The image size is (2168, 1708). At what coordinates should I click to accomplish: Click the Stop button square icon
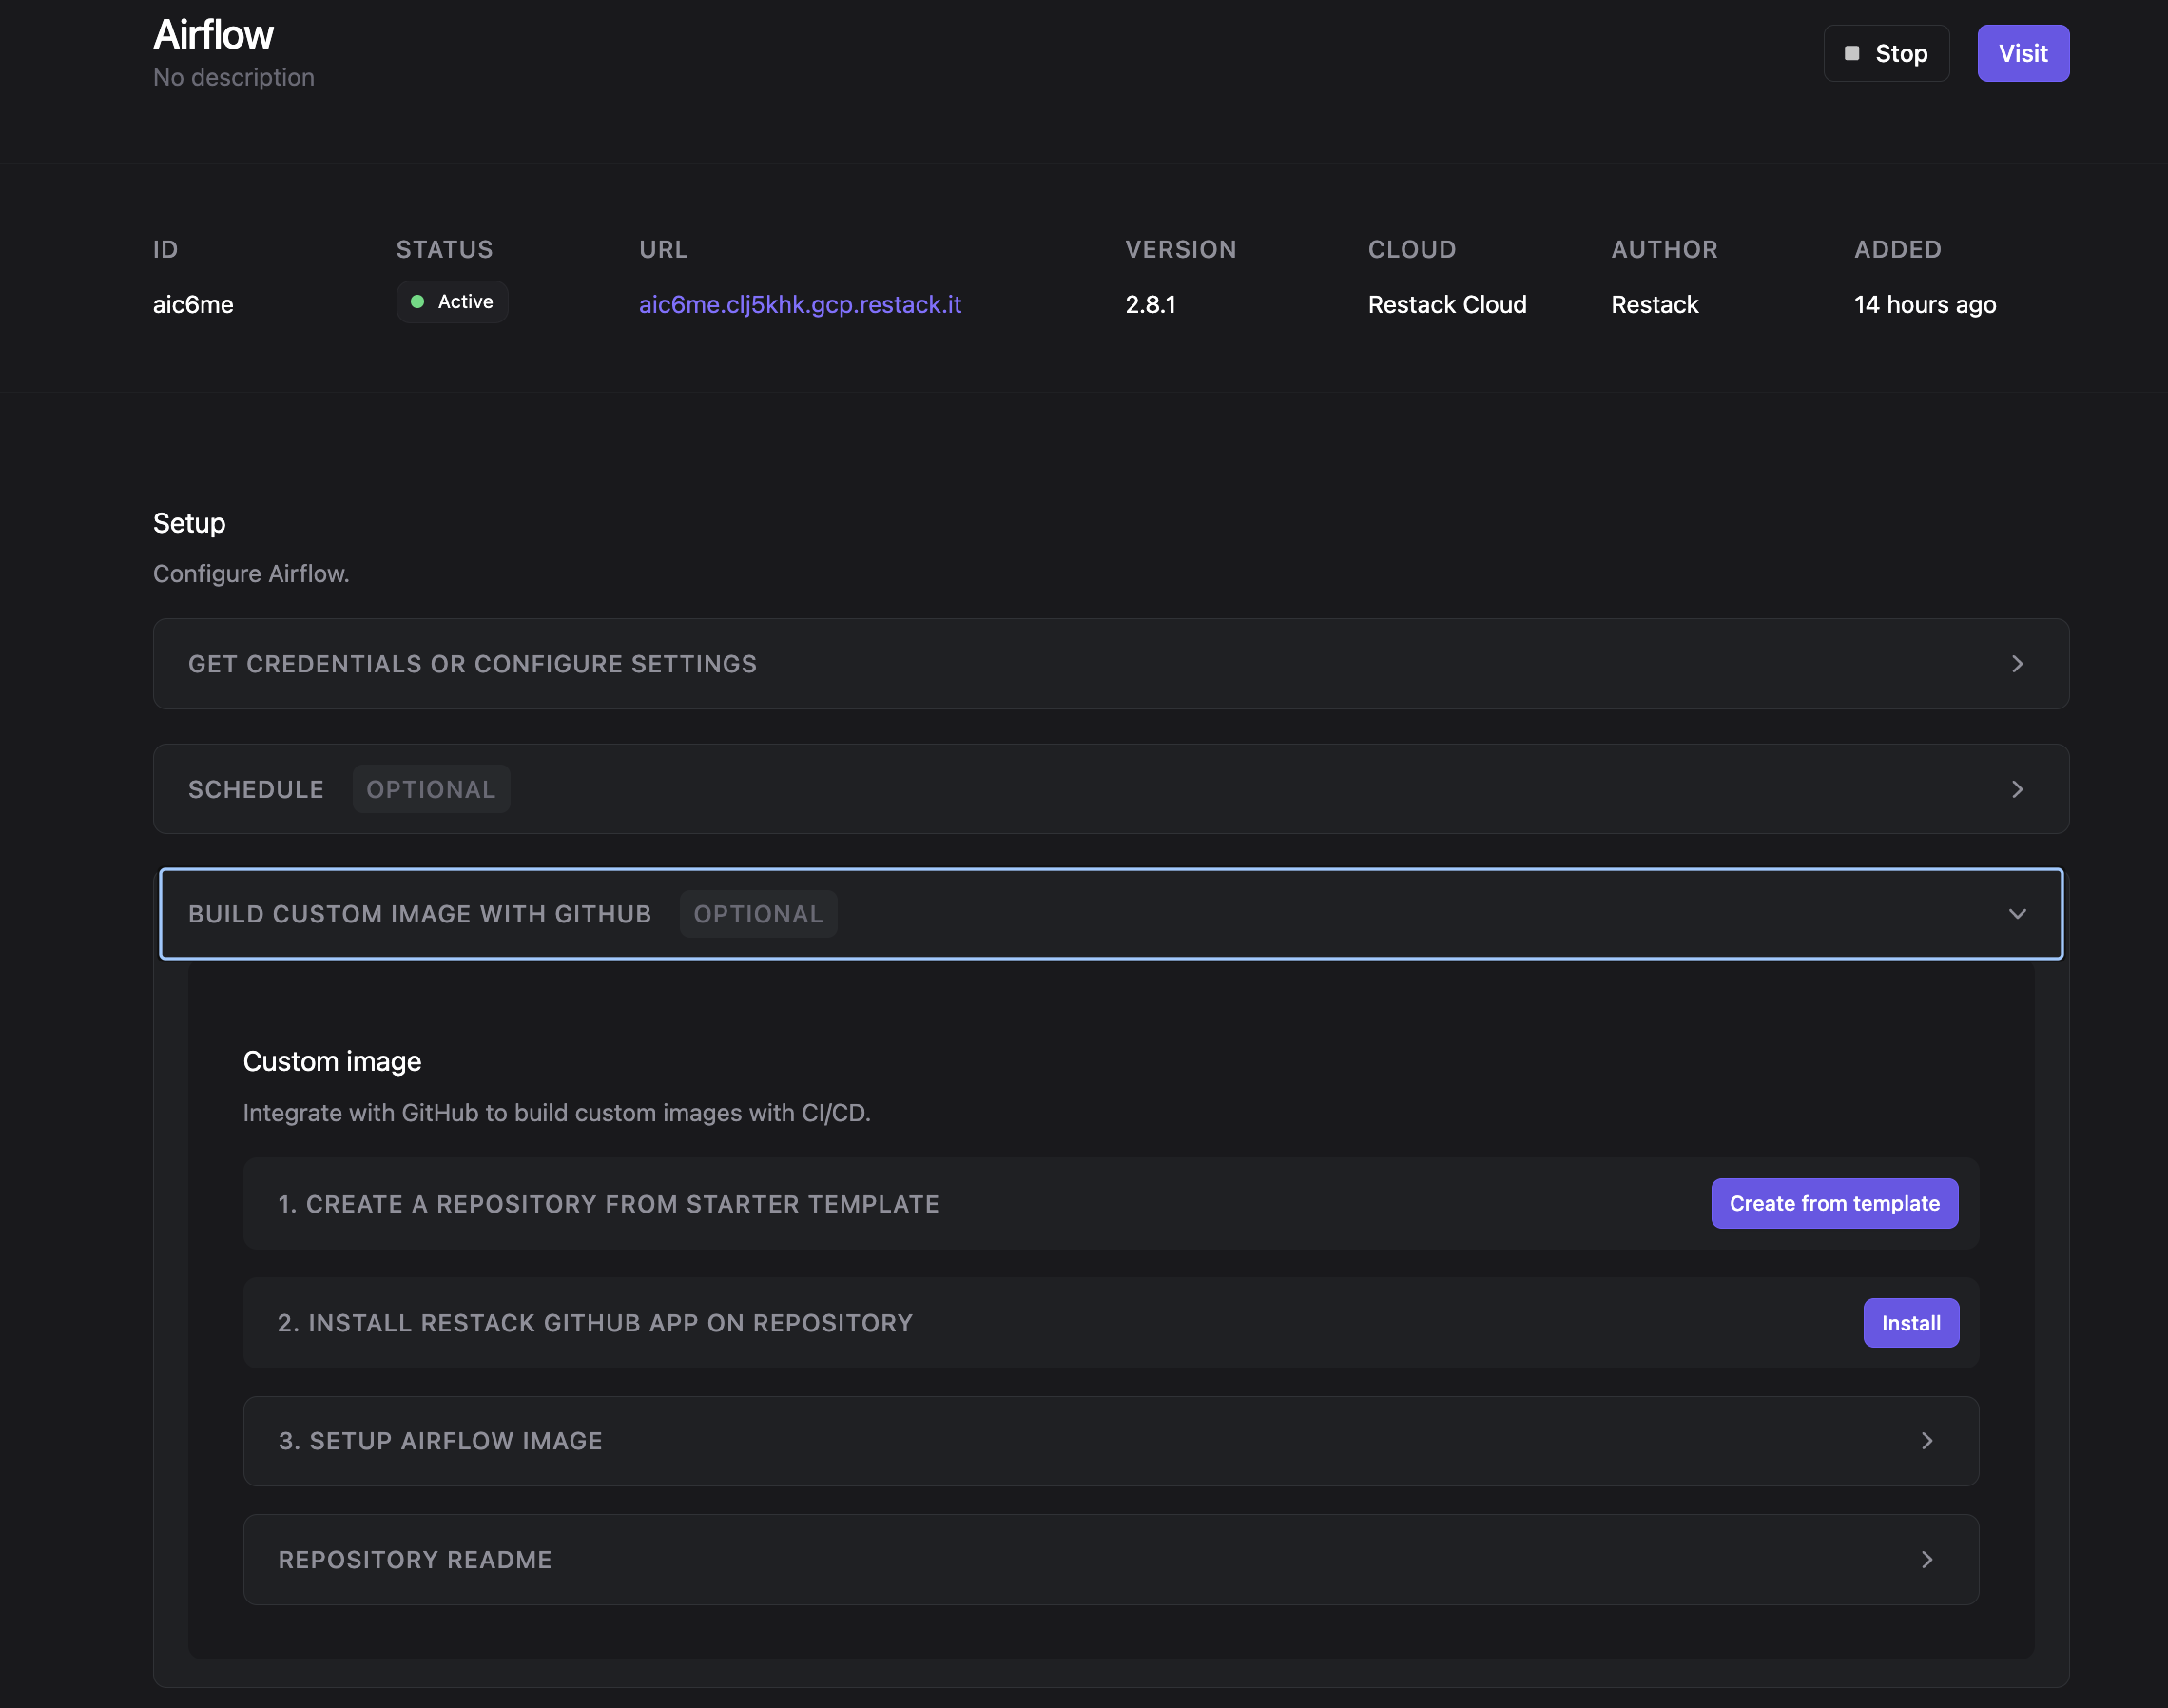[x=1851, y=53]
